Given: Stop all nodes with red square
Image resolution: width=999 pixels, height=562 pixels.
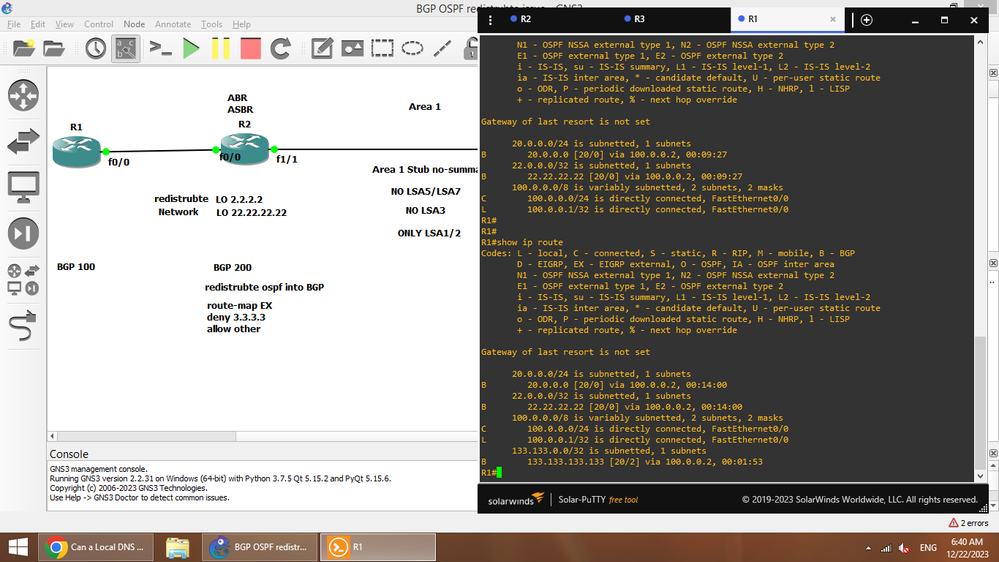Looking at the screenshot, I should [x=250, y=48].
